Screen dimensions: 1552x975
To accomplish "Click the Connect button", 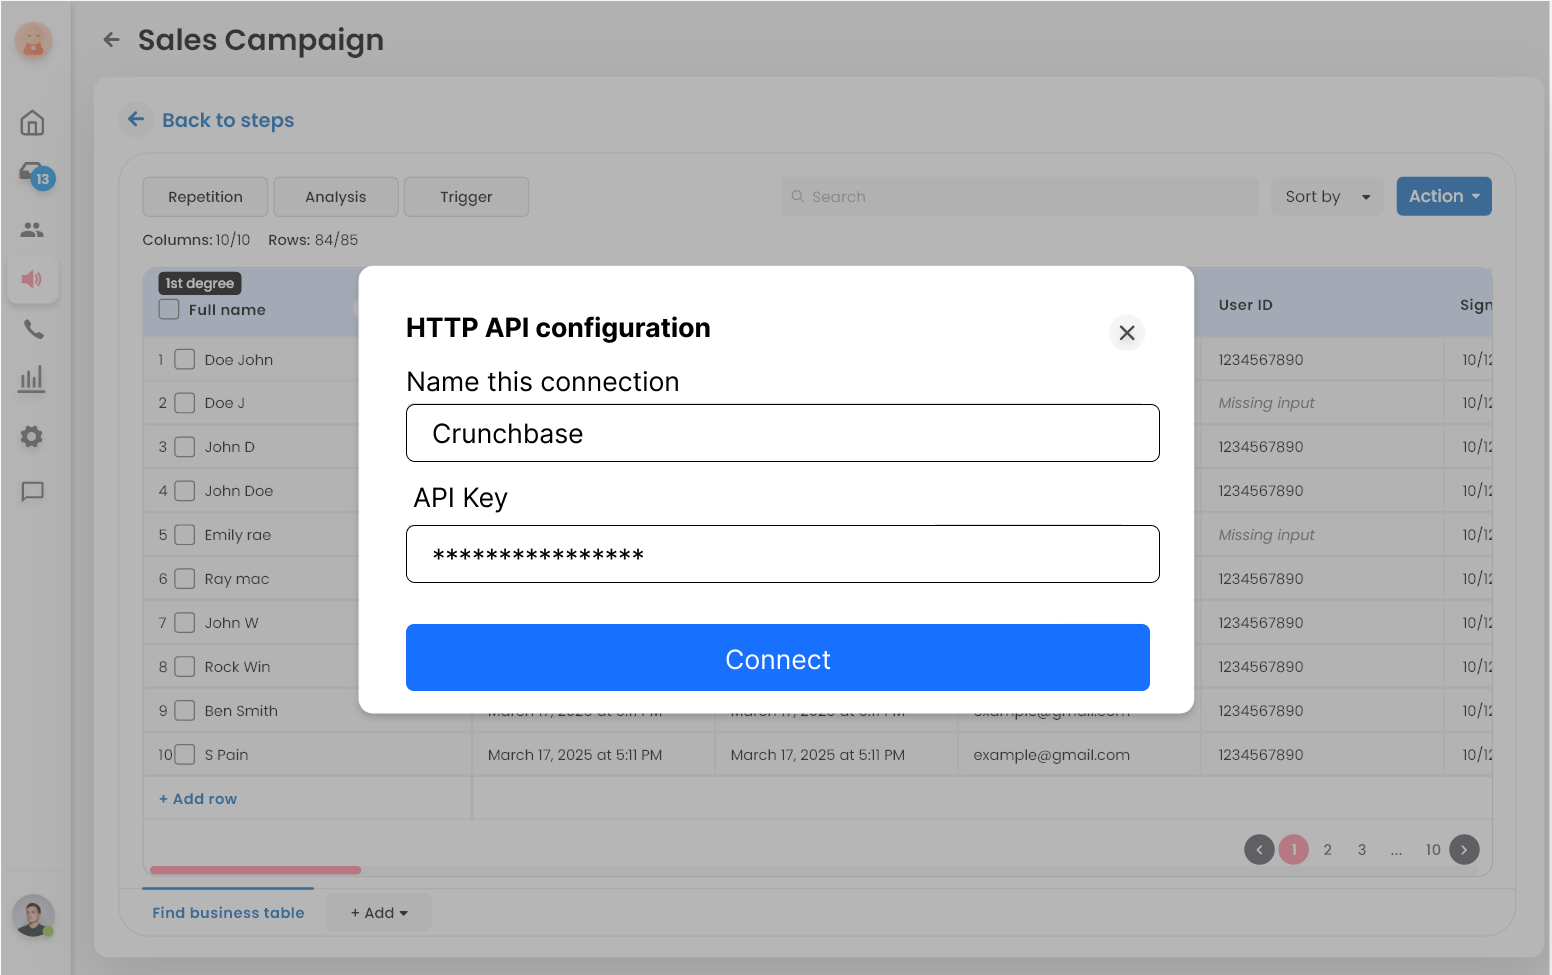I will (x=778, y=658).
